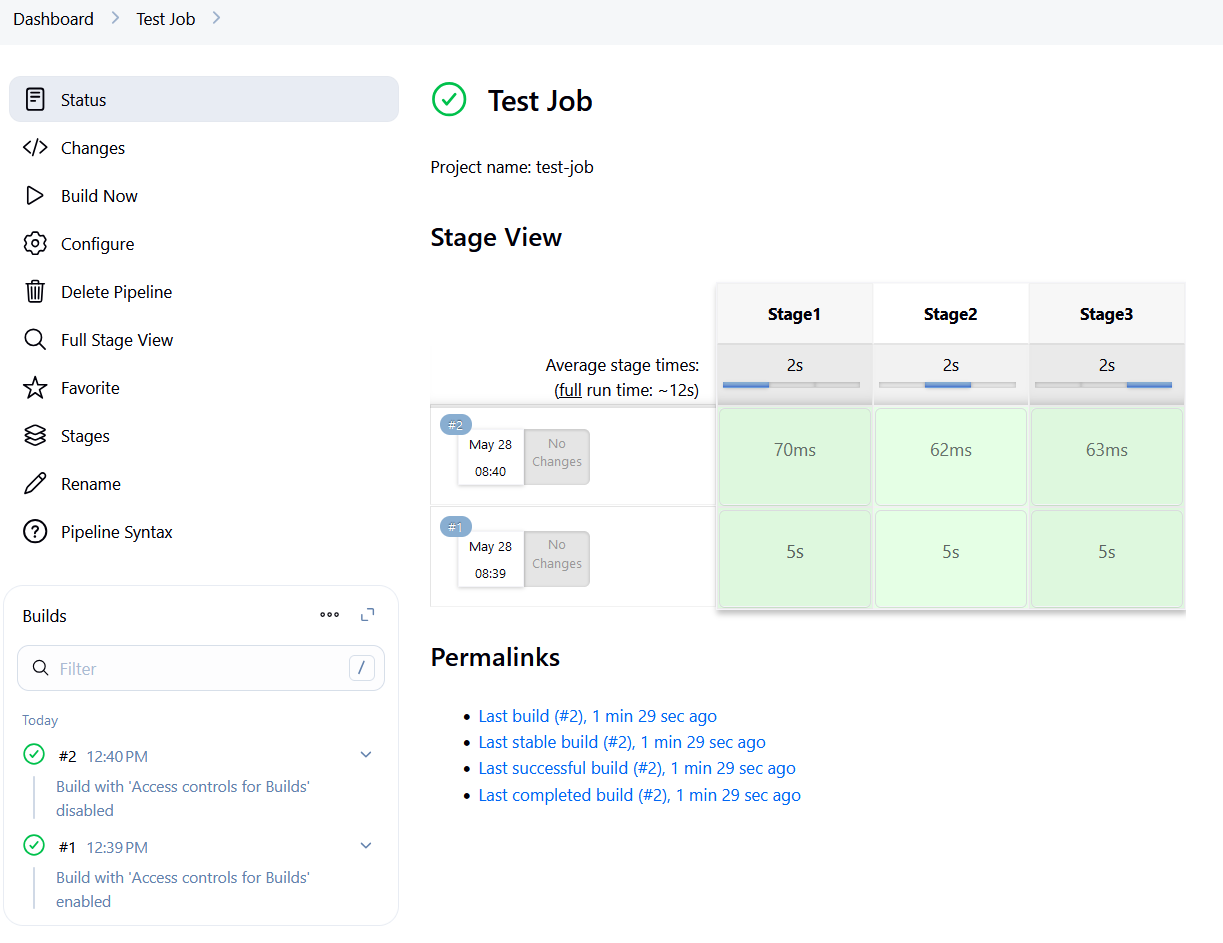Click the Pipeline Syntax help icon
The width and height of the screenshot is (1223, 943).
(35, 532)
